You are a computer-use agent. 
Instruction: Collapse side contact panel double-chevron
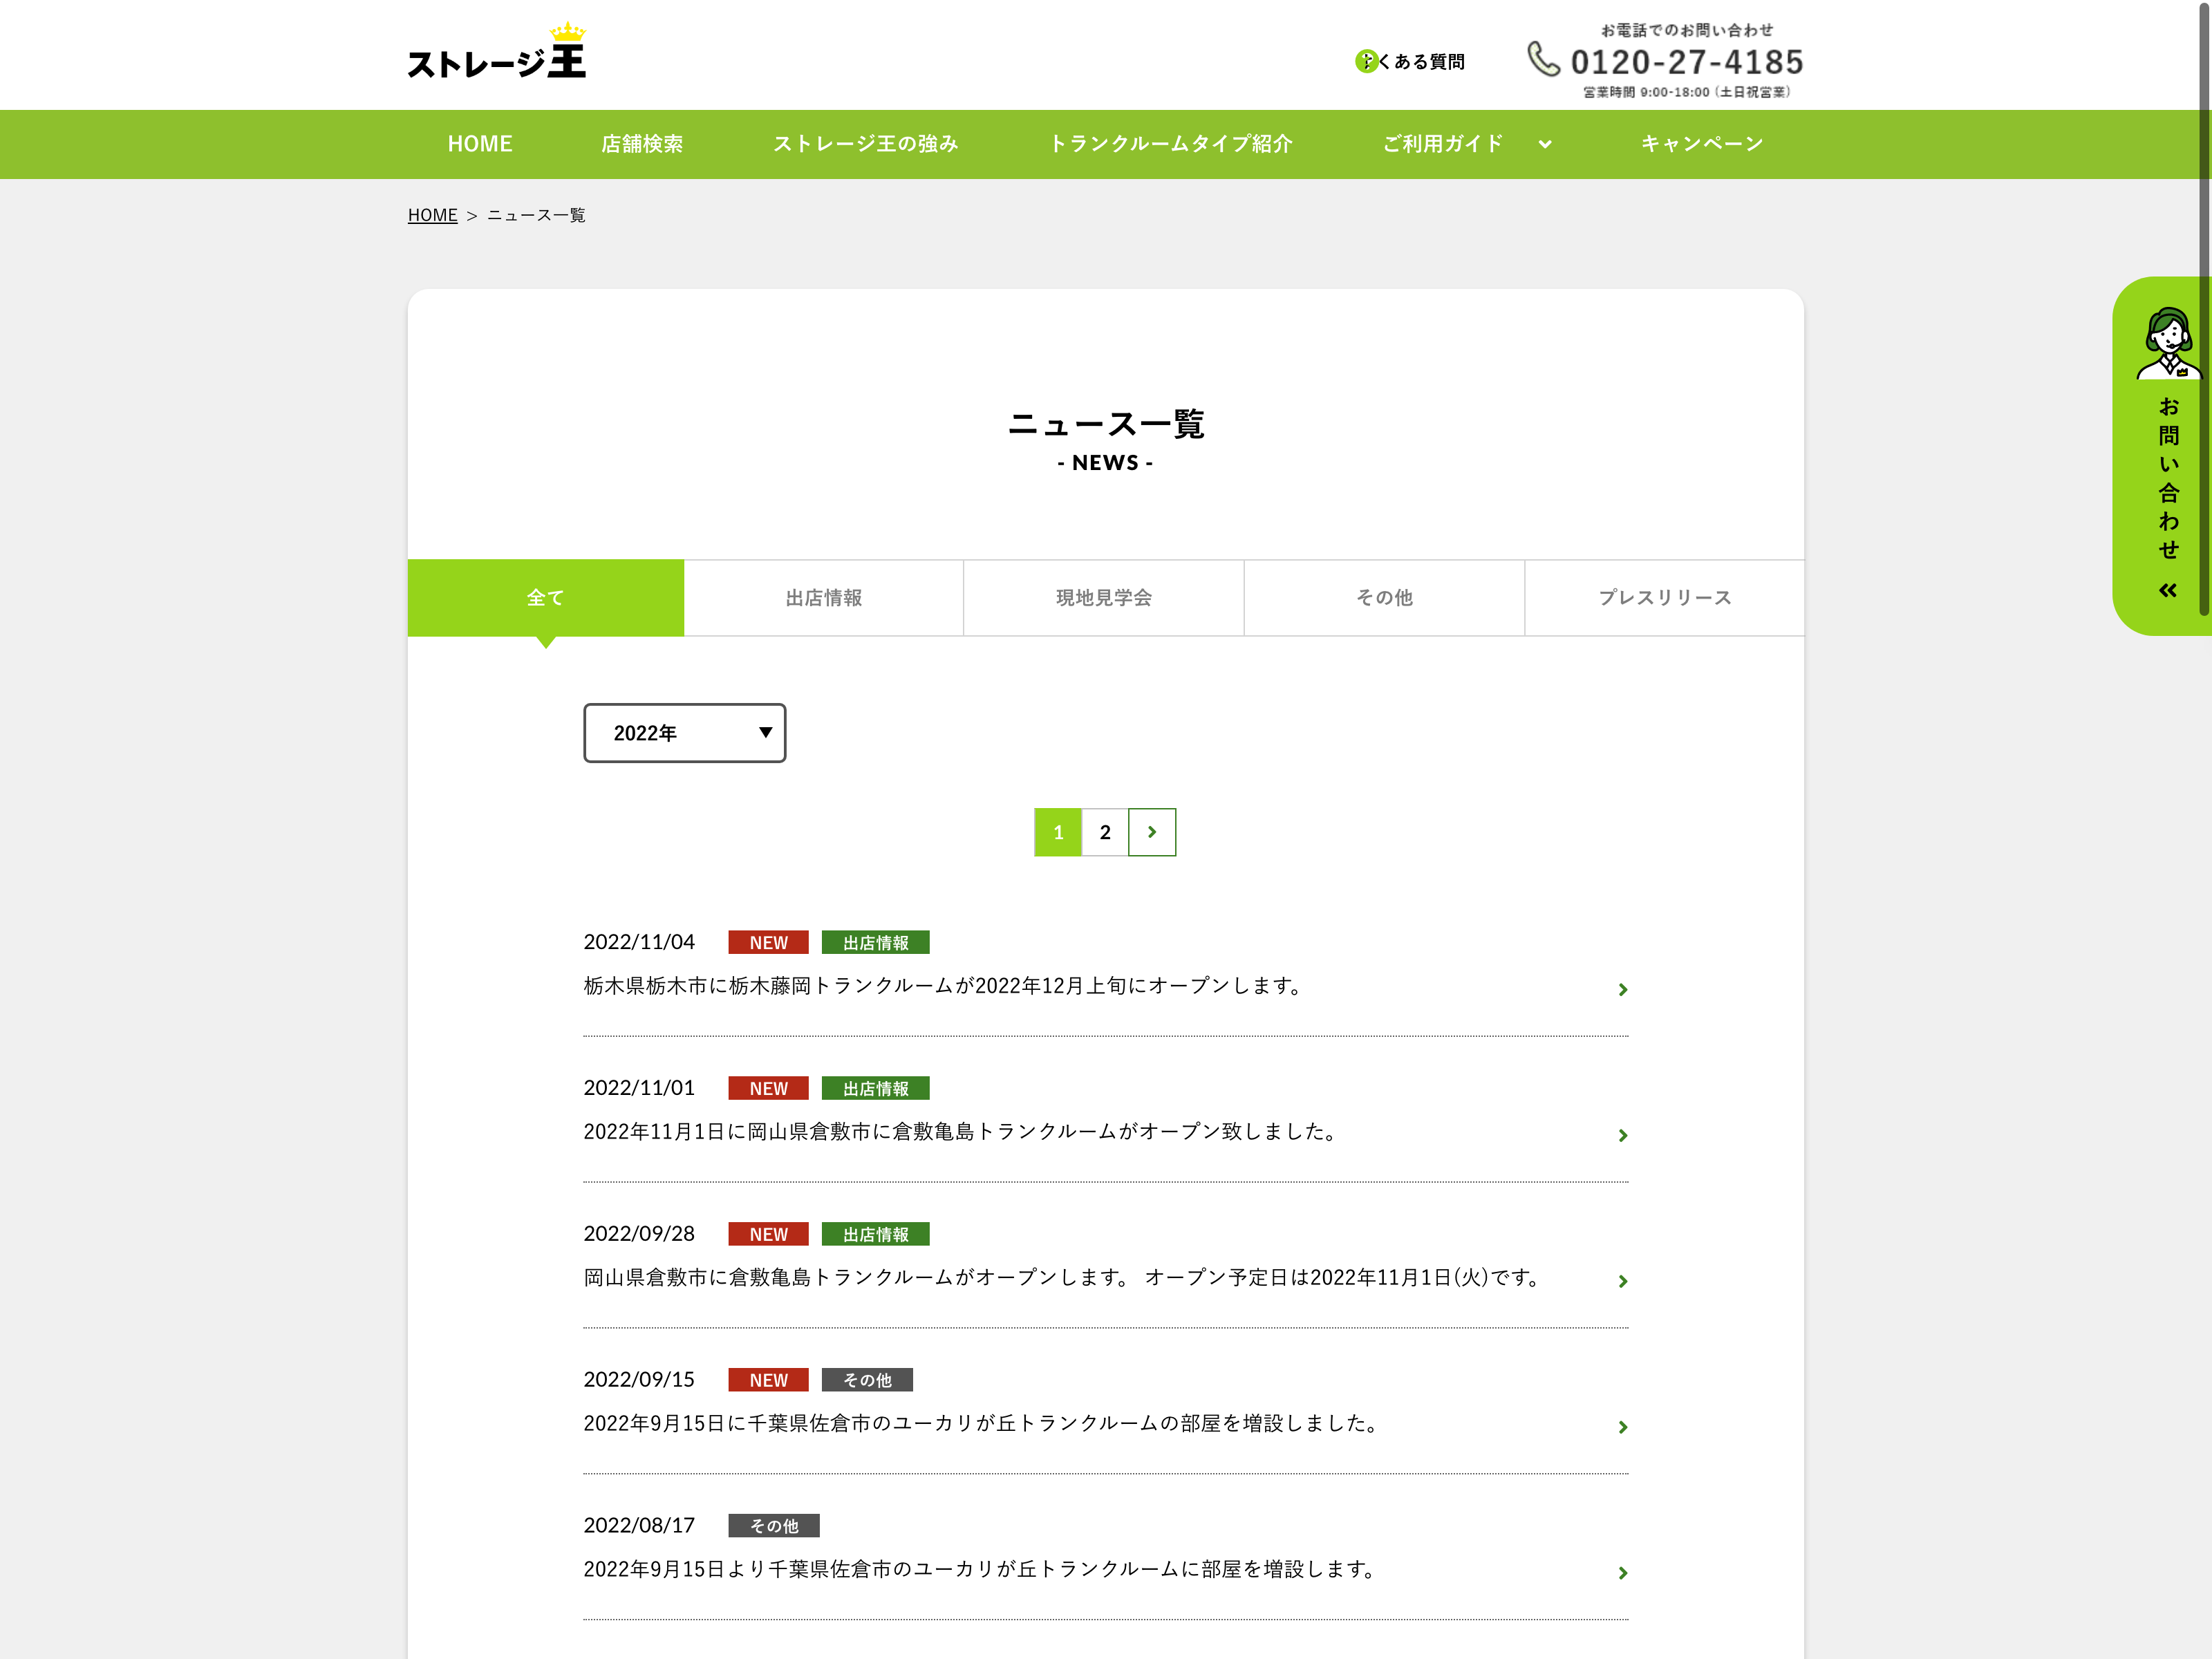tap(2167, 591)
